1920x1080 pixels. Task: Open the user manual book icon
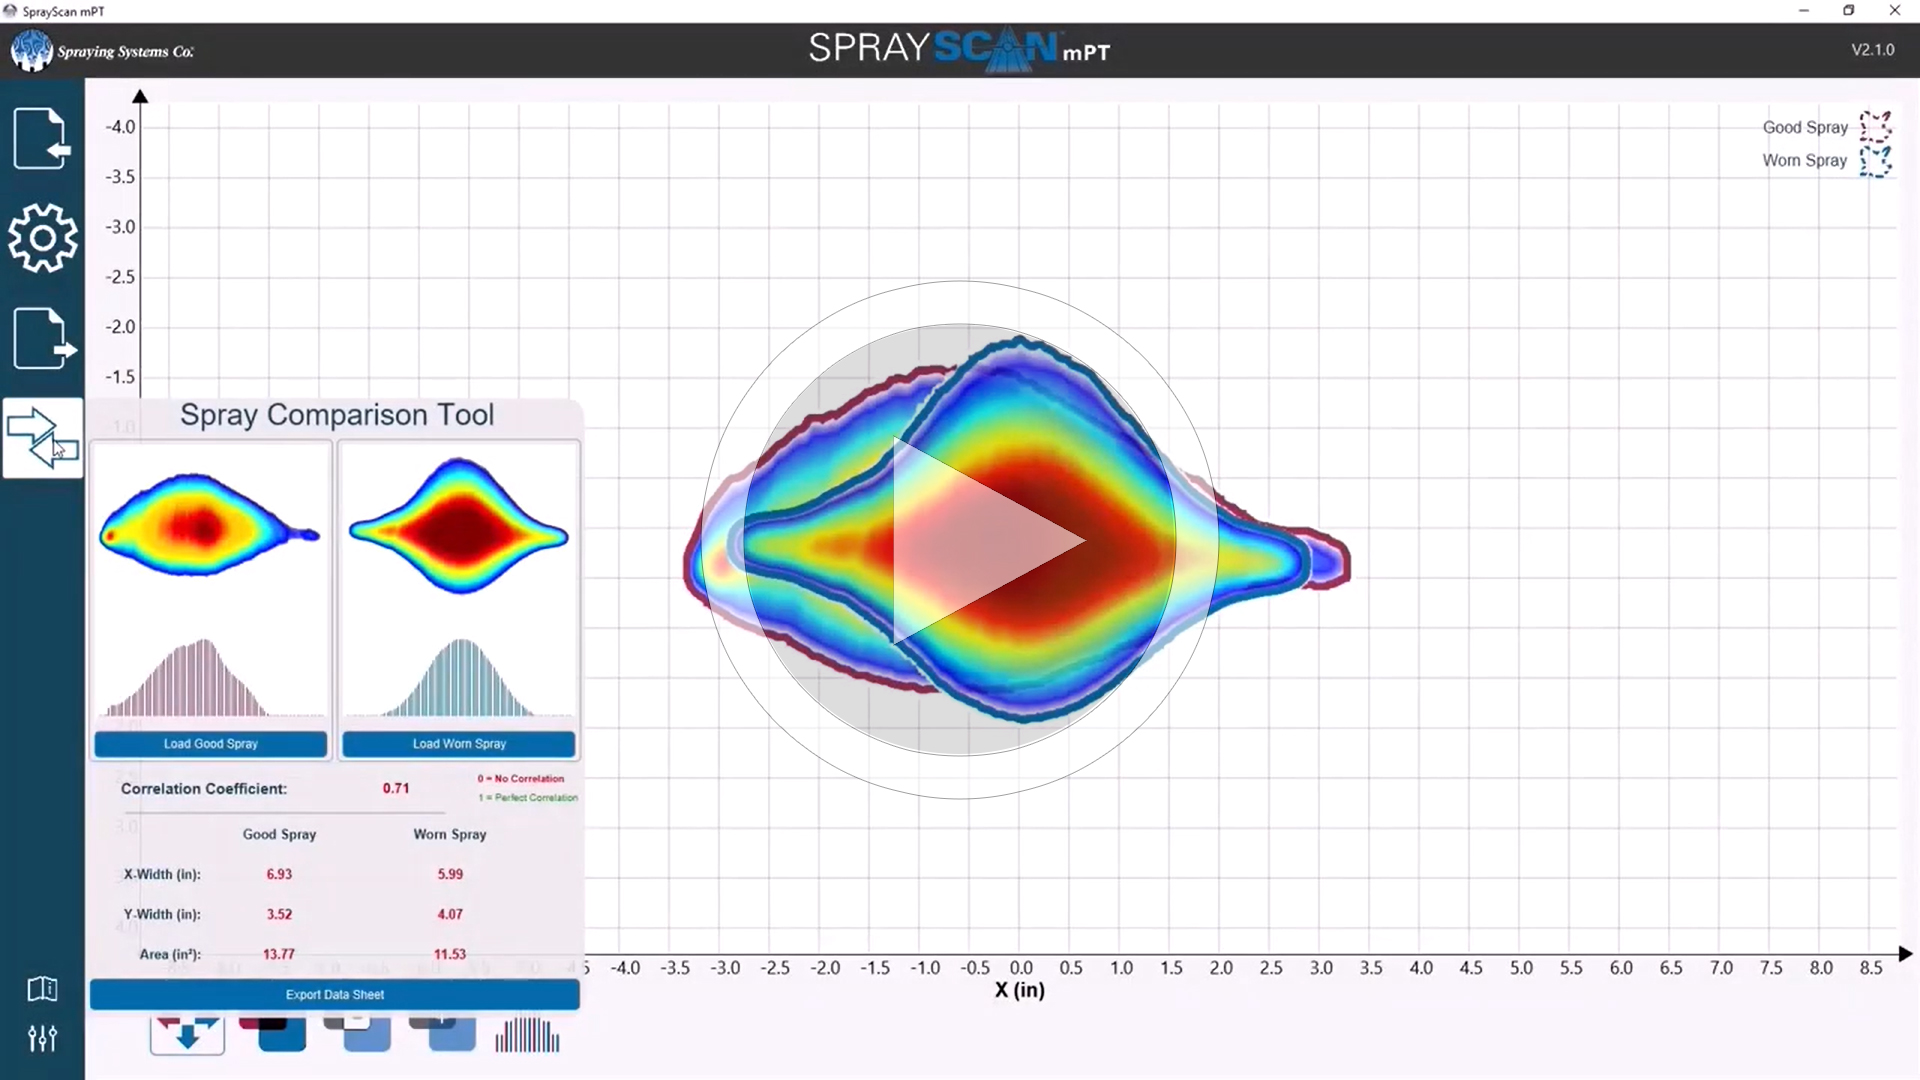click(x=42, y=990)
